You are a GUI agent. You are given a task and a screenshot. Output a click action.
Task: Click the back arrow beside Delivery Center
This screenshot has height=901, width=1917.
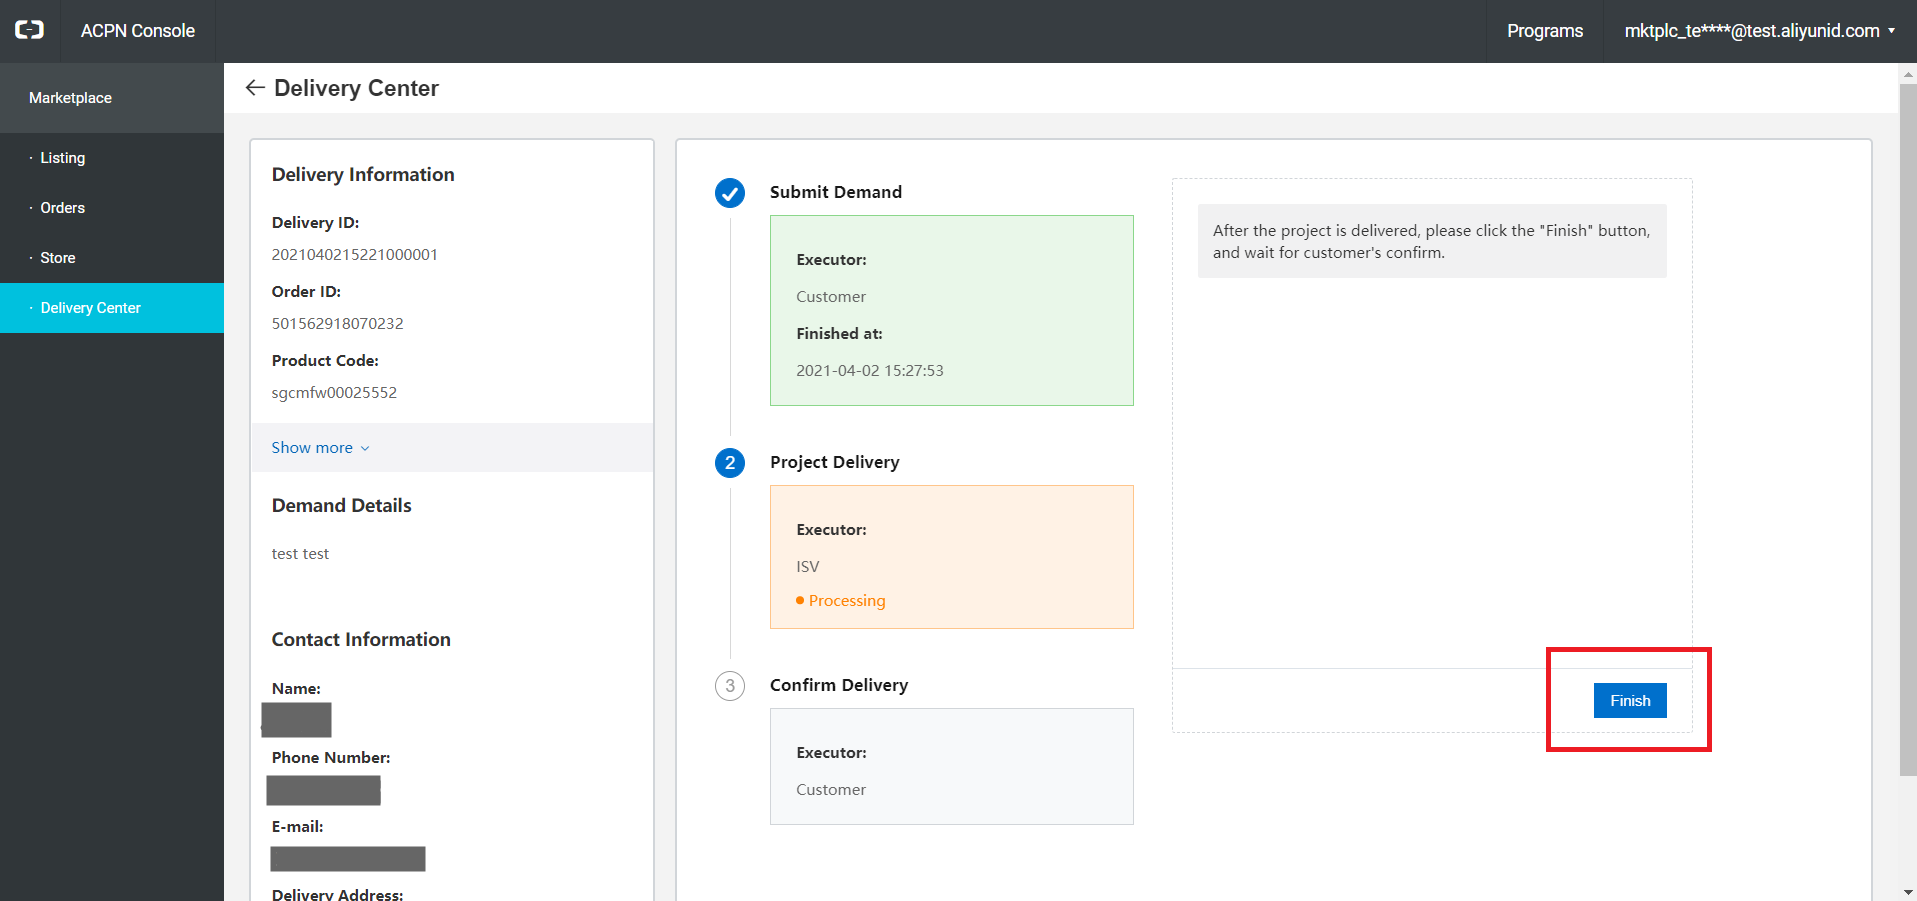pyautogui.click(x=255, y=88)
